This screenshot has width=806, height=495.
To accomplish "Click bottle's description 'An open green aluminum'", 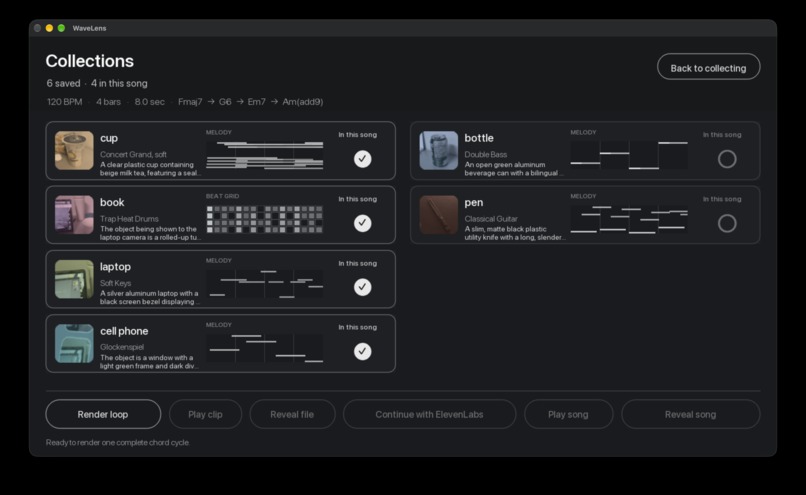I will (504, 164).
